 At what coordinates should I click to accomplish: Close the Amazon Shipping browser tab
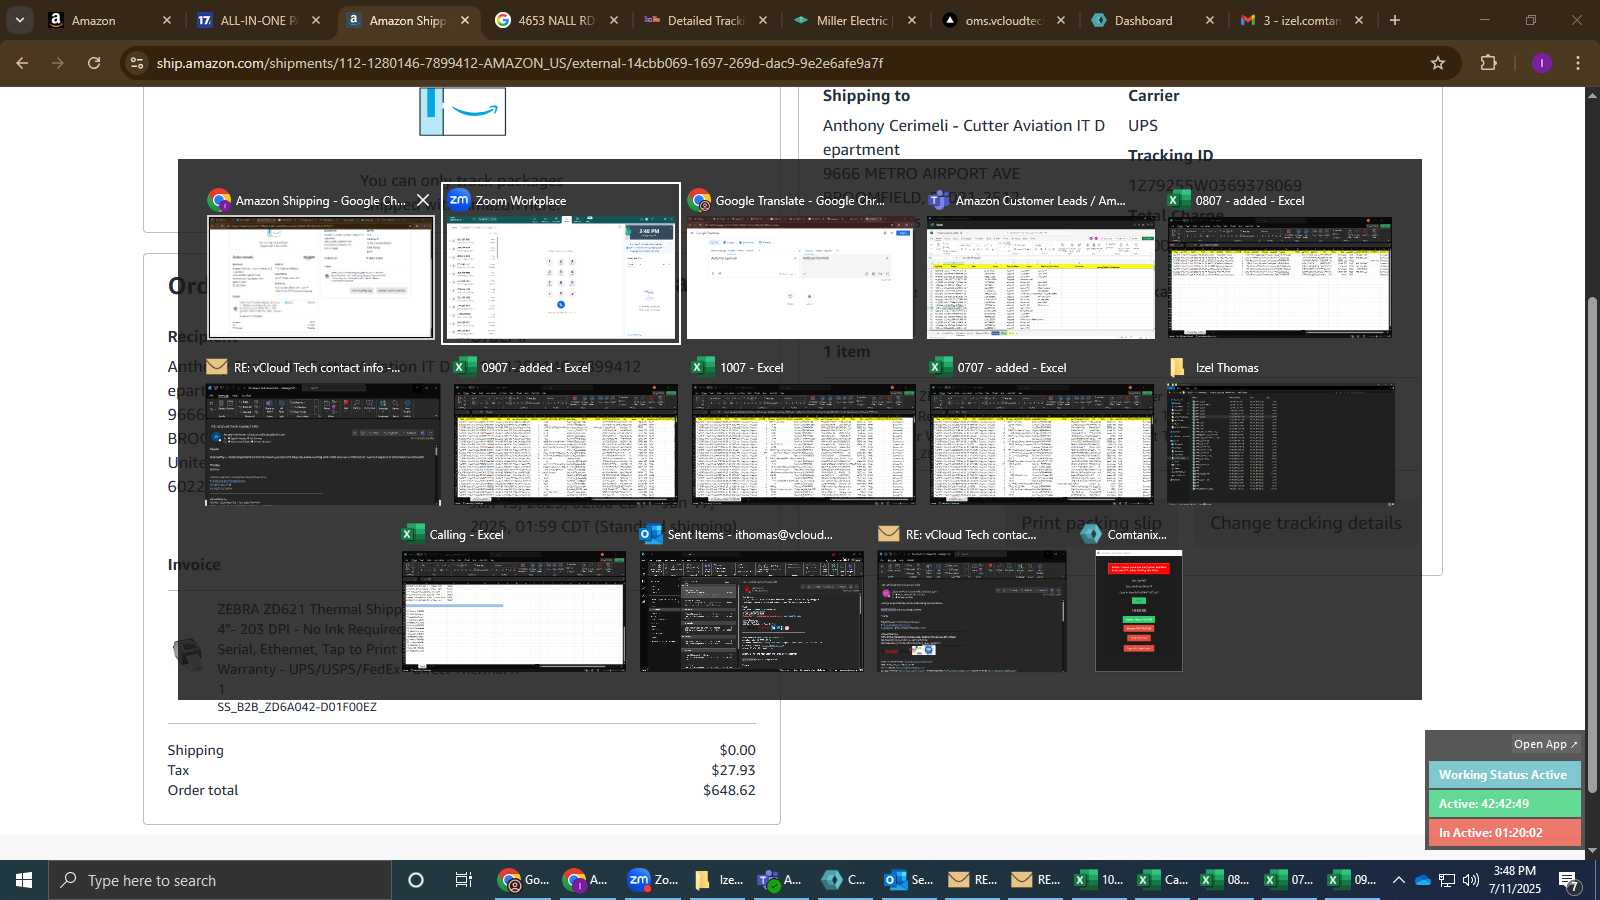click(465, 20)
